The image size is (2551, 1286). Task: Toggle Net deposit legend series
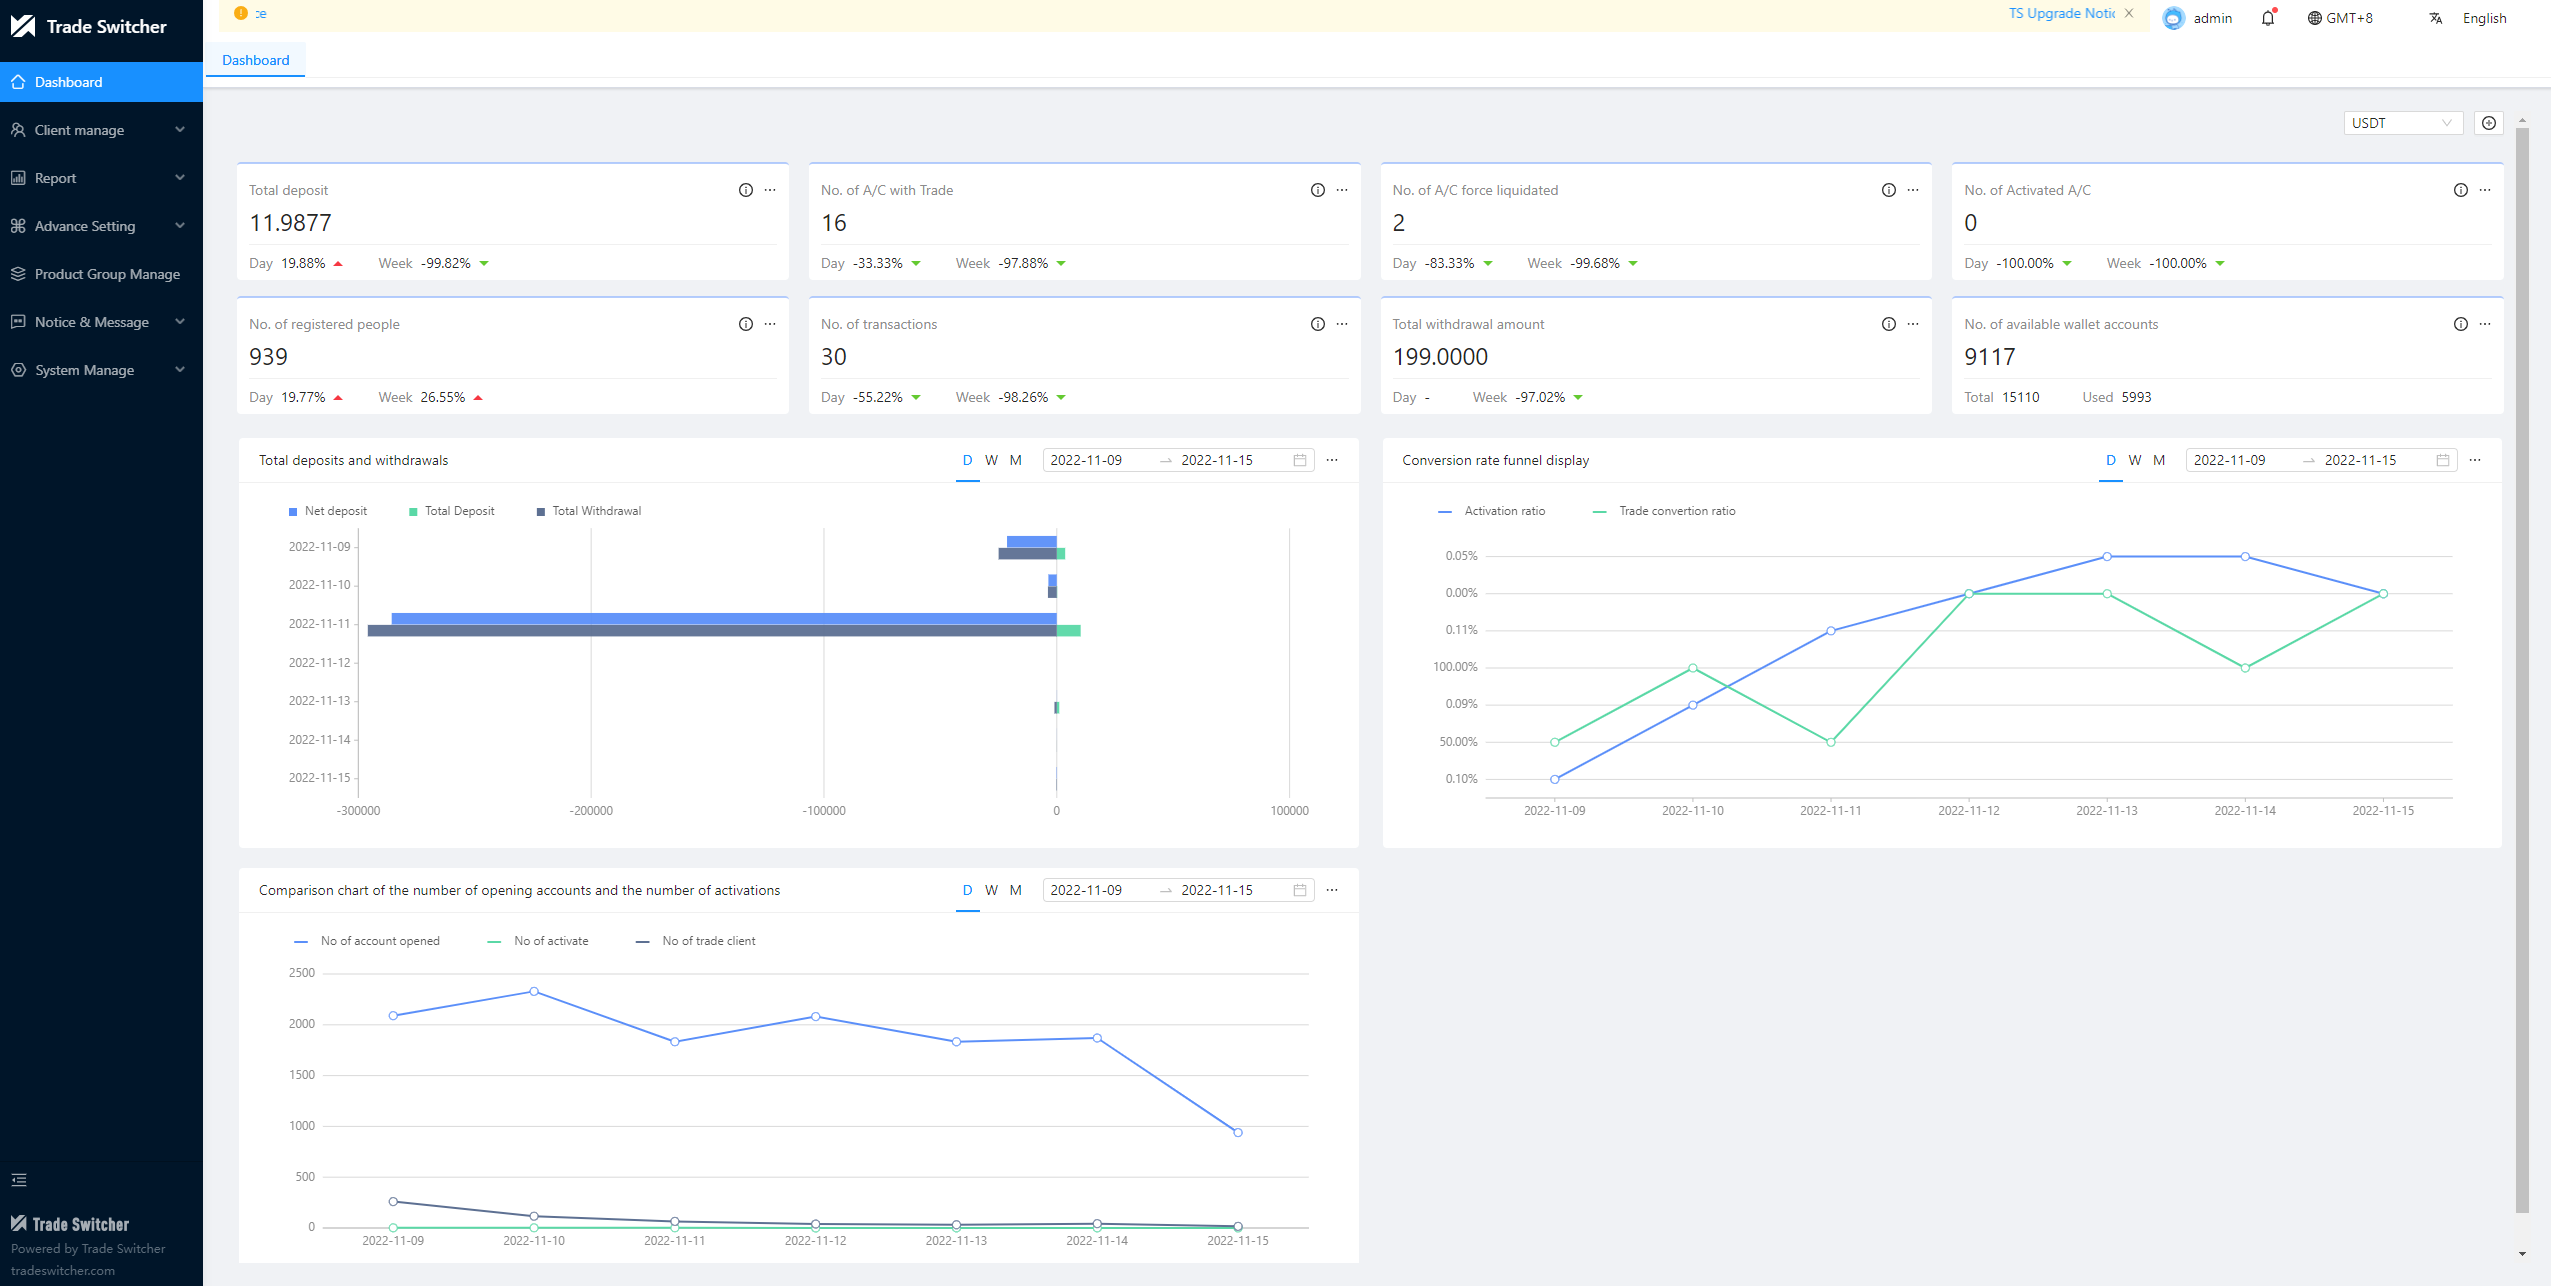(328, 511)
